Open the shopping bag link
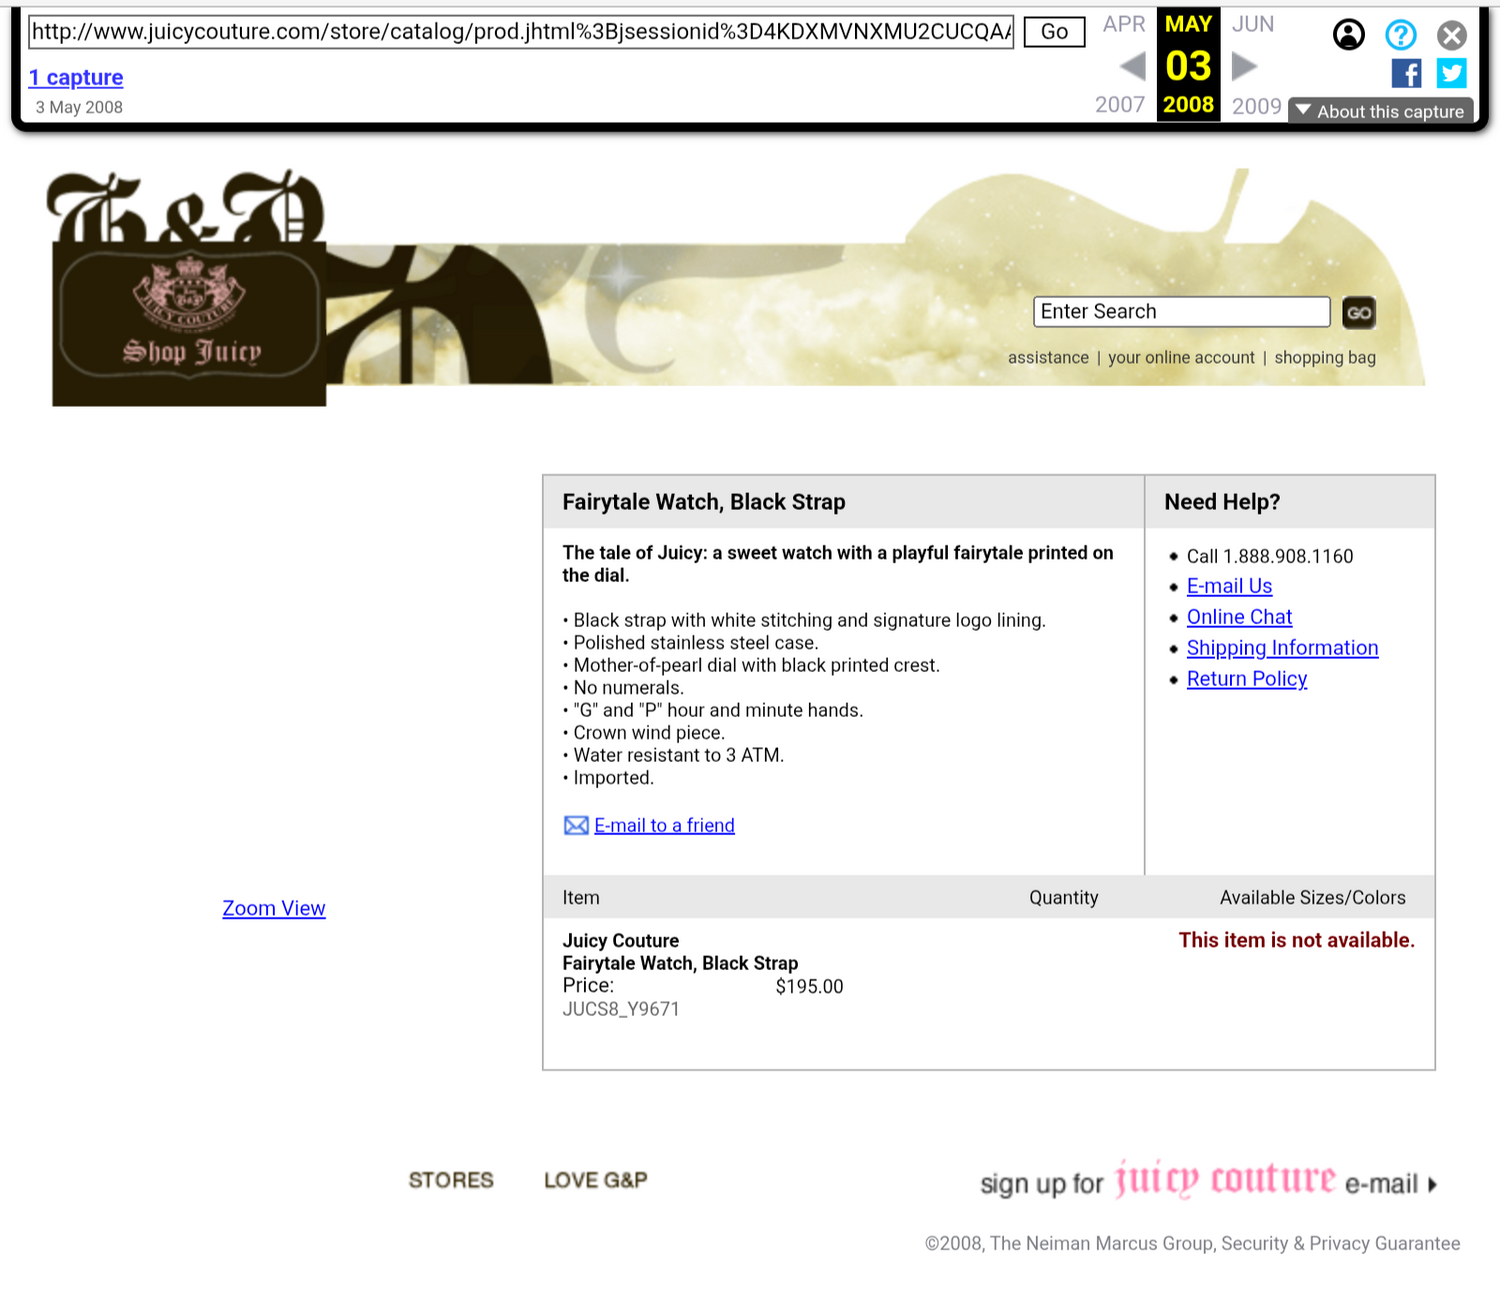Screen dimensions: 1500x1300 [1324, 358]
